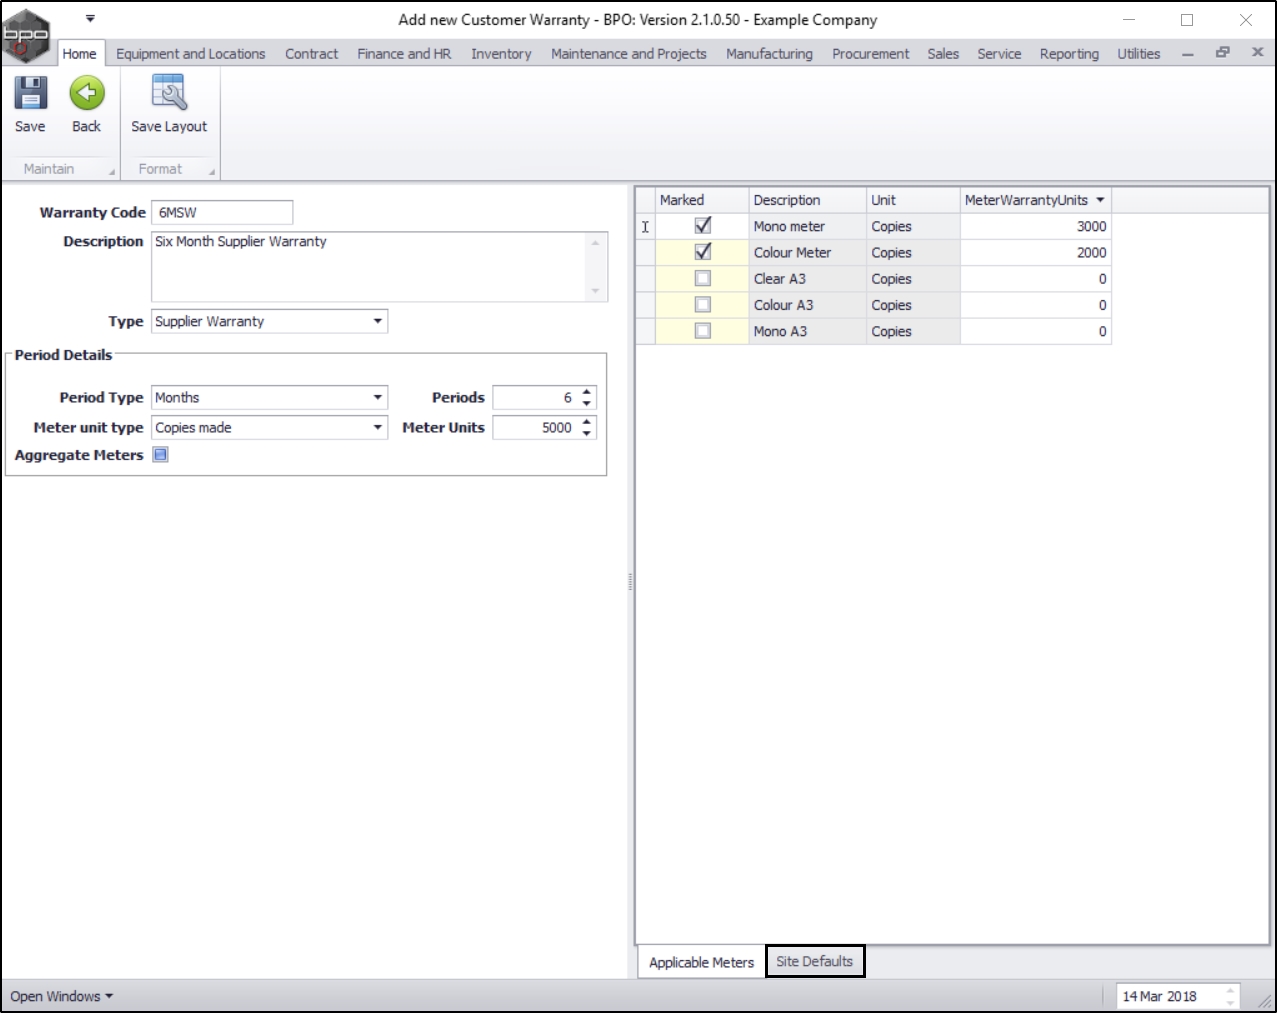Click the Save floppy disk icon
The width and height of the screenshot is (1277, 1013).
point(30,94)
